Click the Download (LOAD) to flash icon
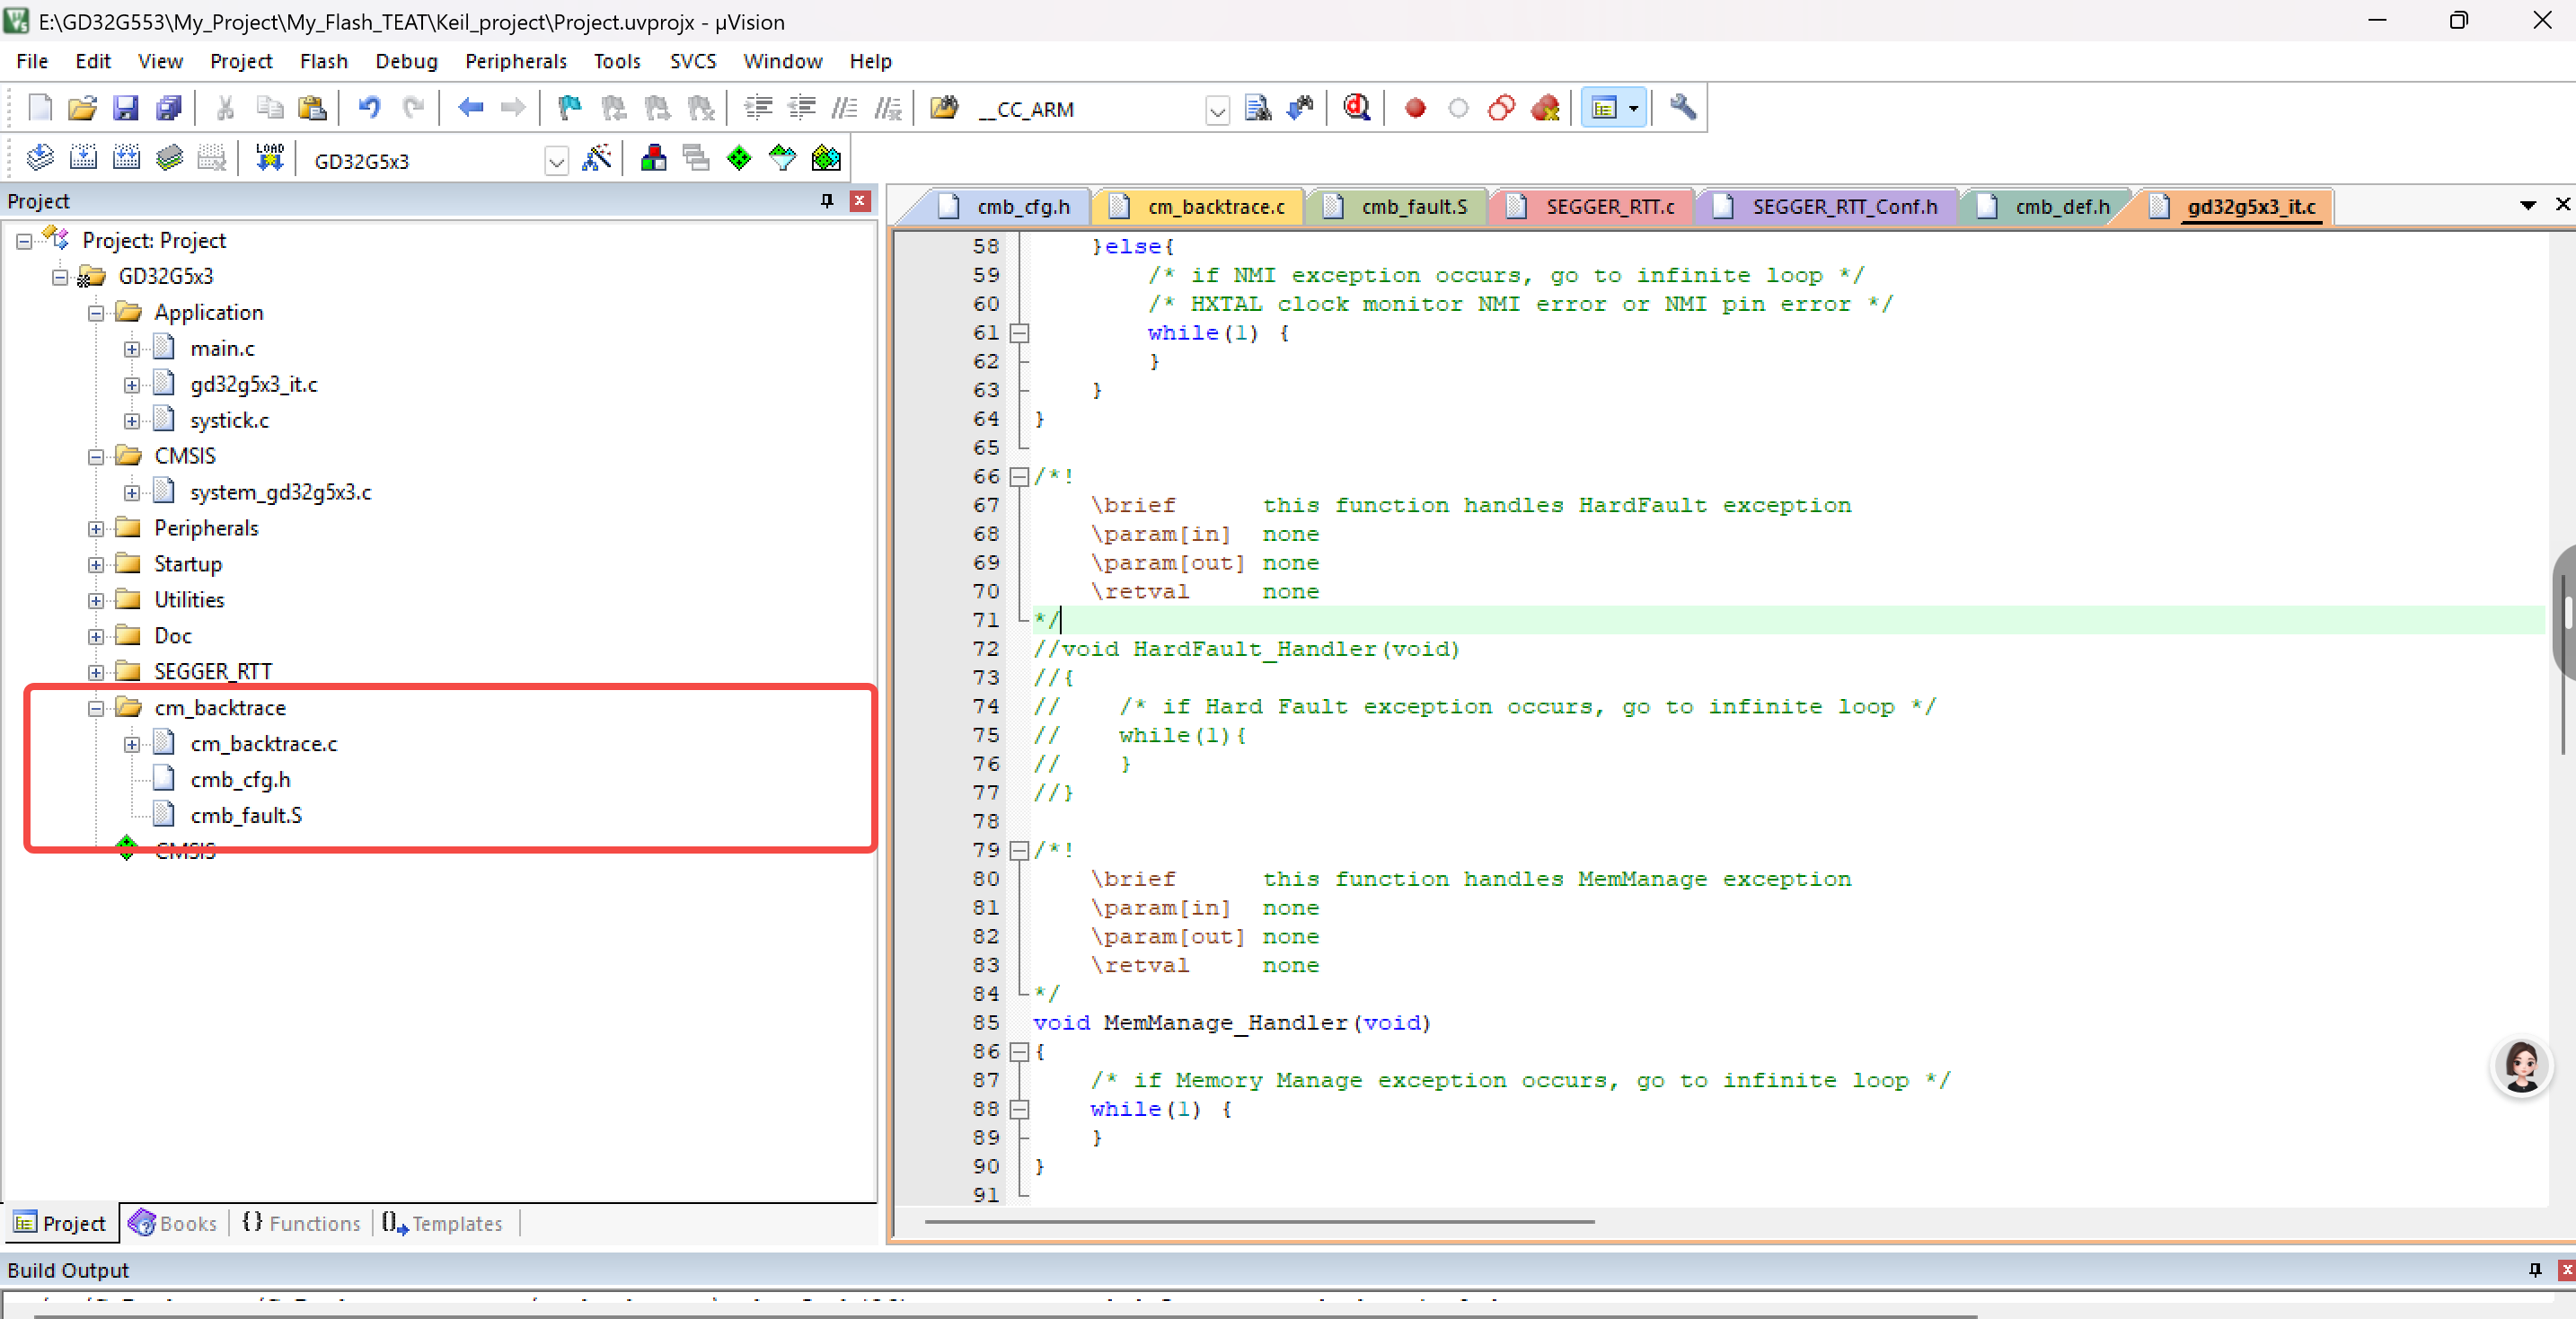The width and height of the screenshot is (2576, 1319). point(269,158)
